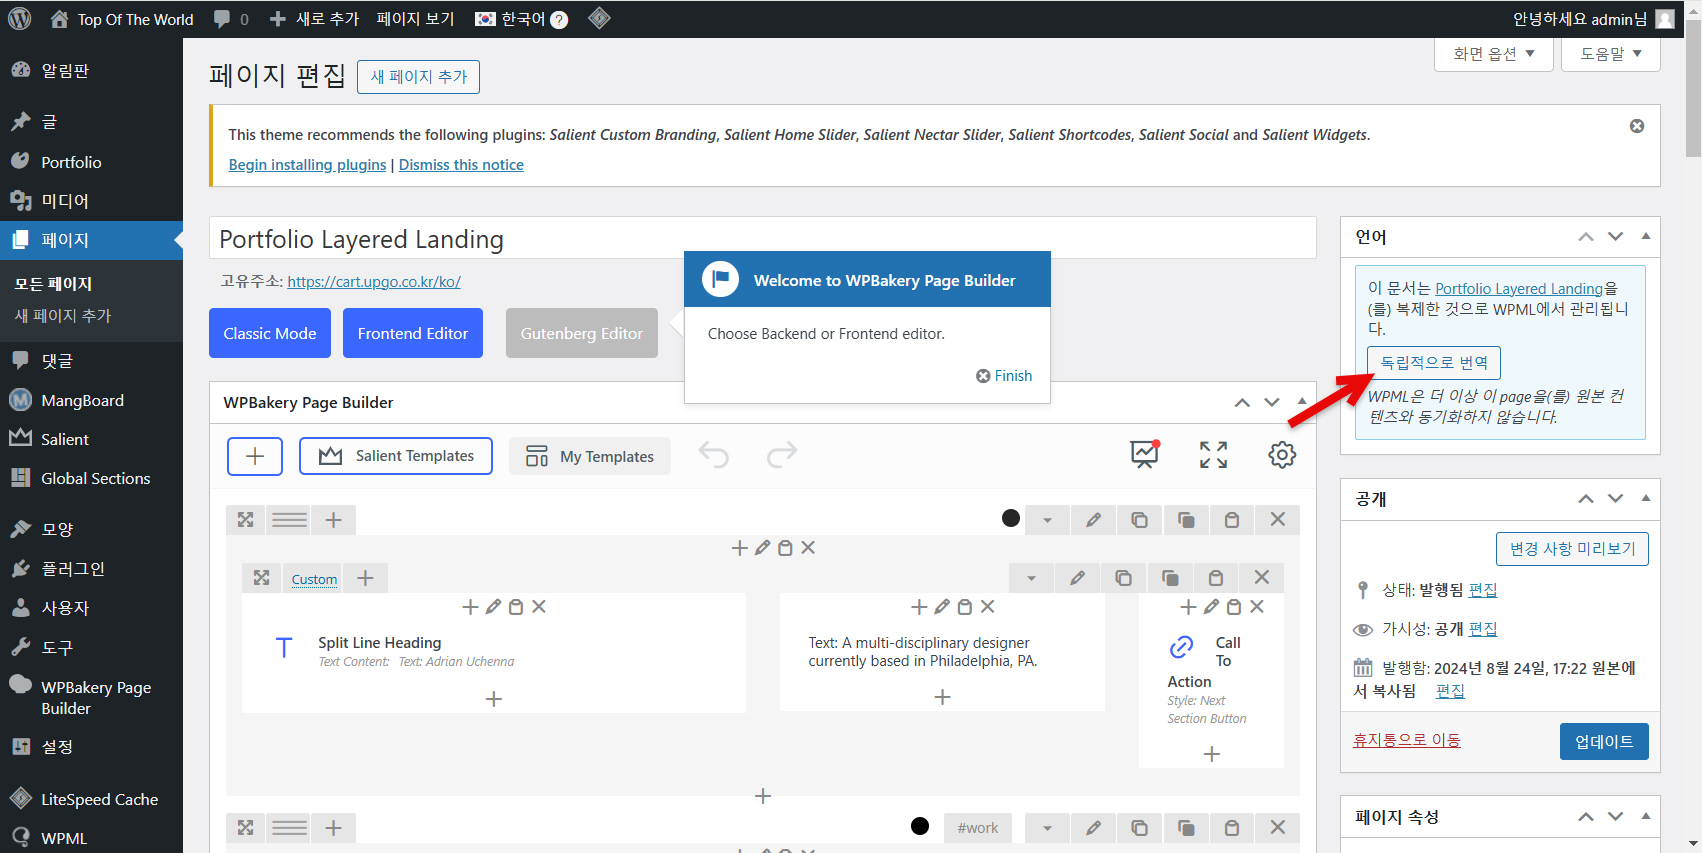Delete the Custom inner row X icon
Viewport: 1702px width, 853px height.
point(1262,578)
